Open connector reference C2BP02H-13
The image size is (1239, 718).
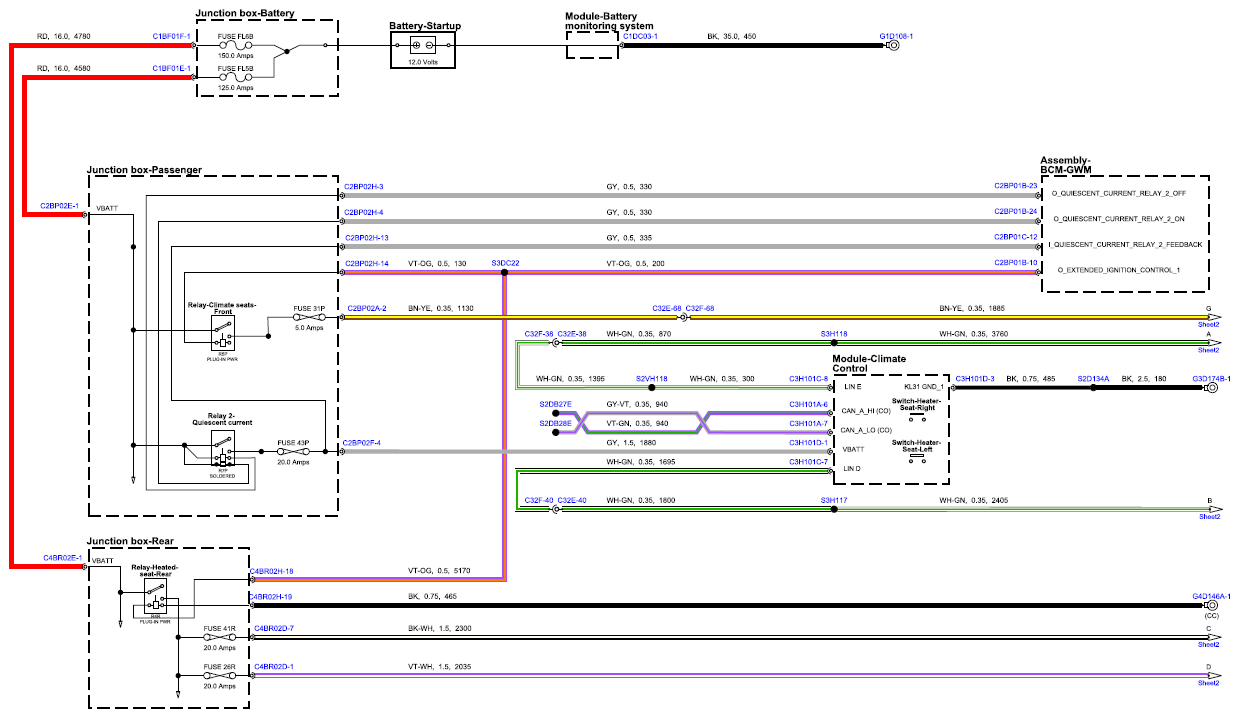366,238
